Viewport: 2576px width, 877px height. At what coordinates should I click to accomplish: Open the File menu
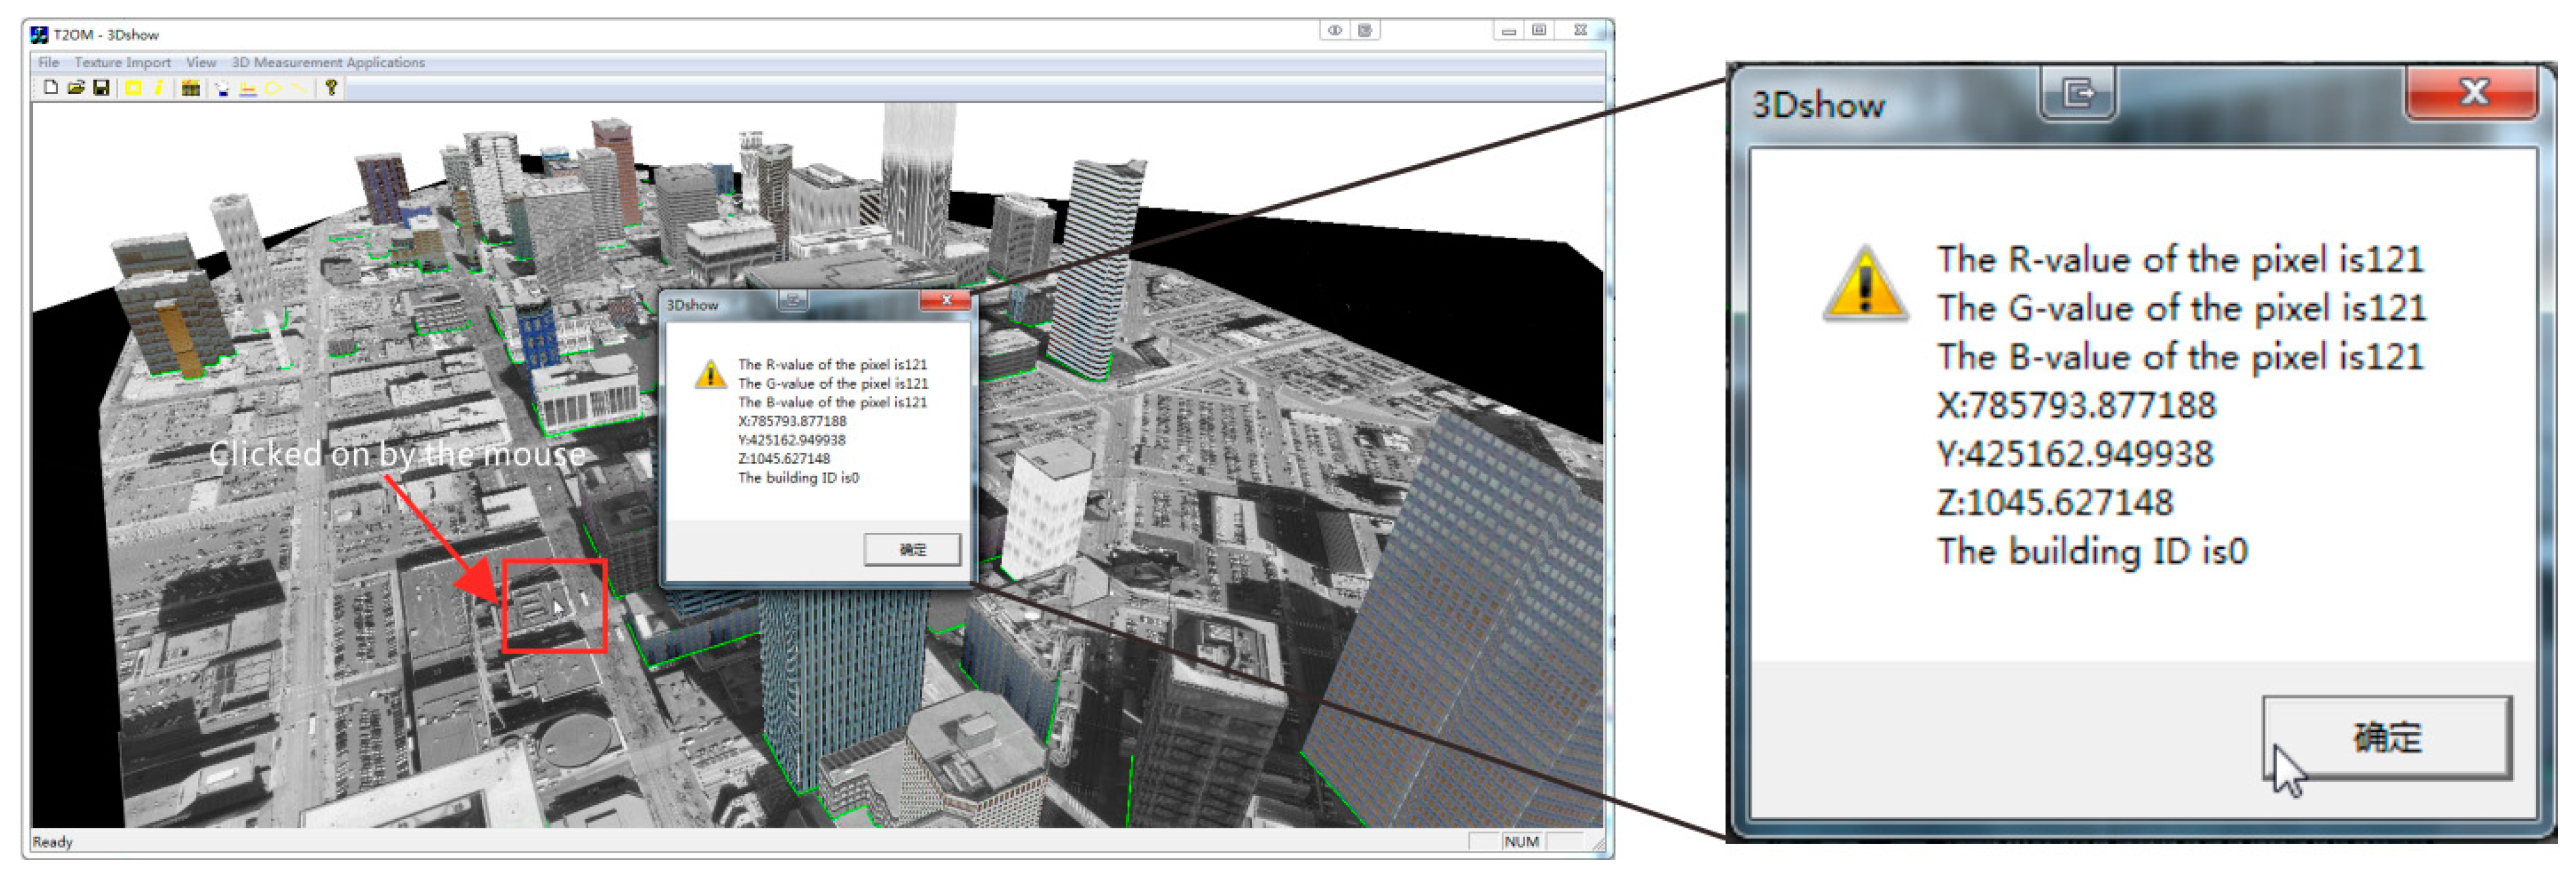pyautogui.click(x=48, y=62)
